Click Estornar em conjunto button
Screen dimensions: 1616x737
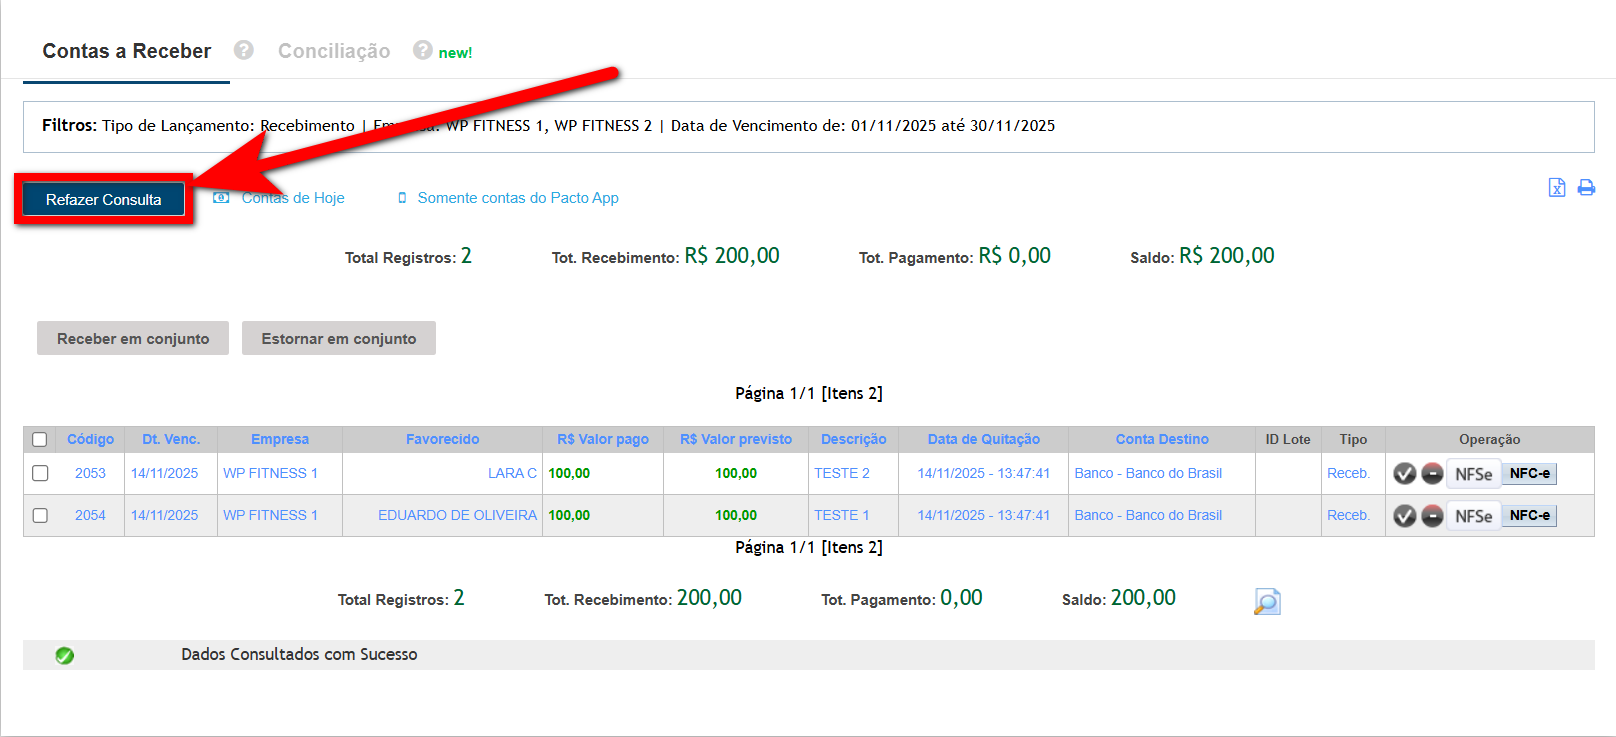coord(339,339)
